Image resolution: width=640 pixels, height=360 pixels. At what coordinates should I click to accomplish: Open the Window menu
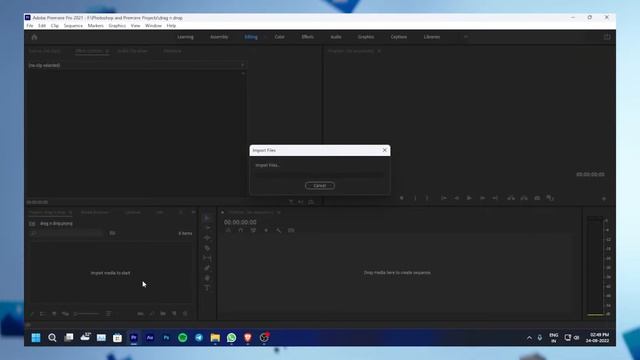pos(153,26)
